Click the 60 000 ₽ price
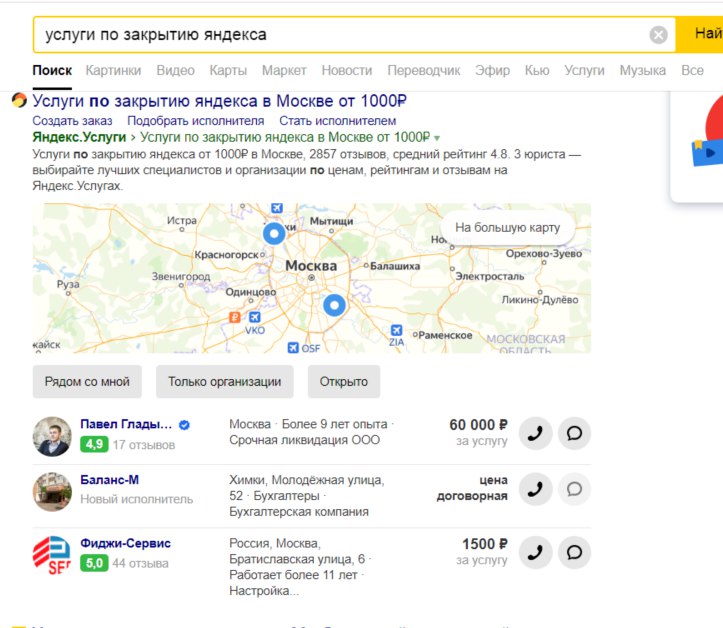This screenshot has width=723, height=628. click(x=478, y=425)
